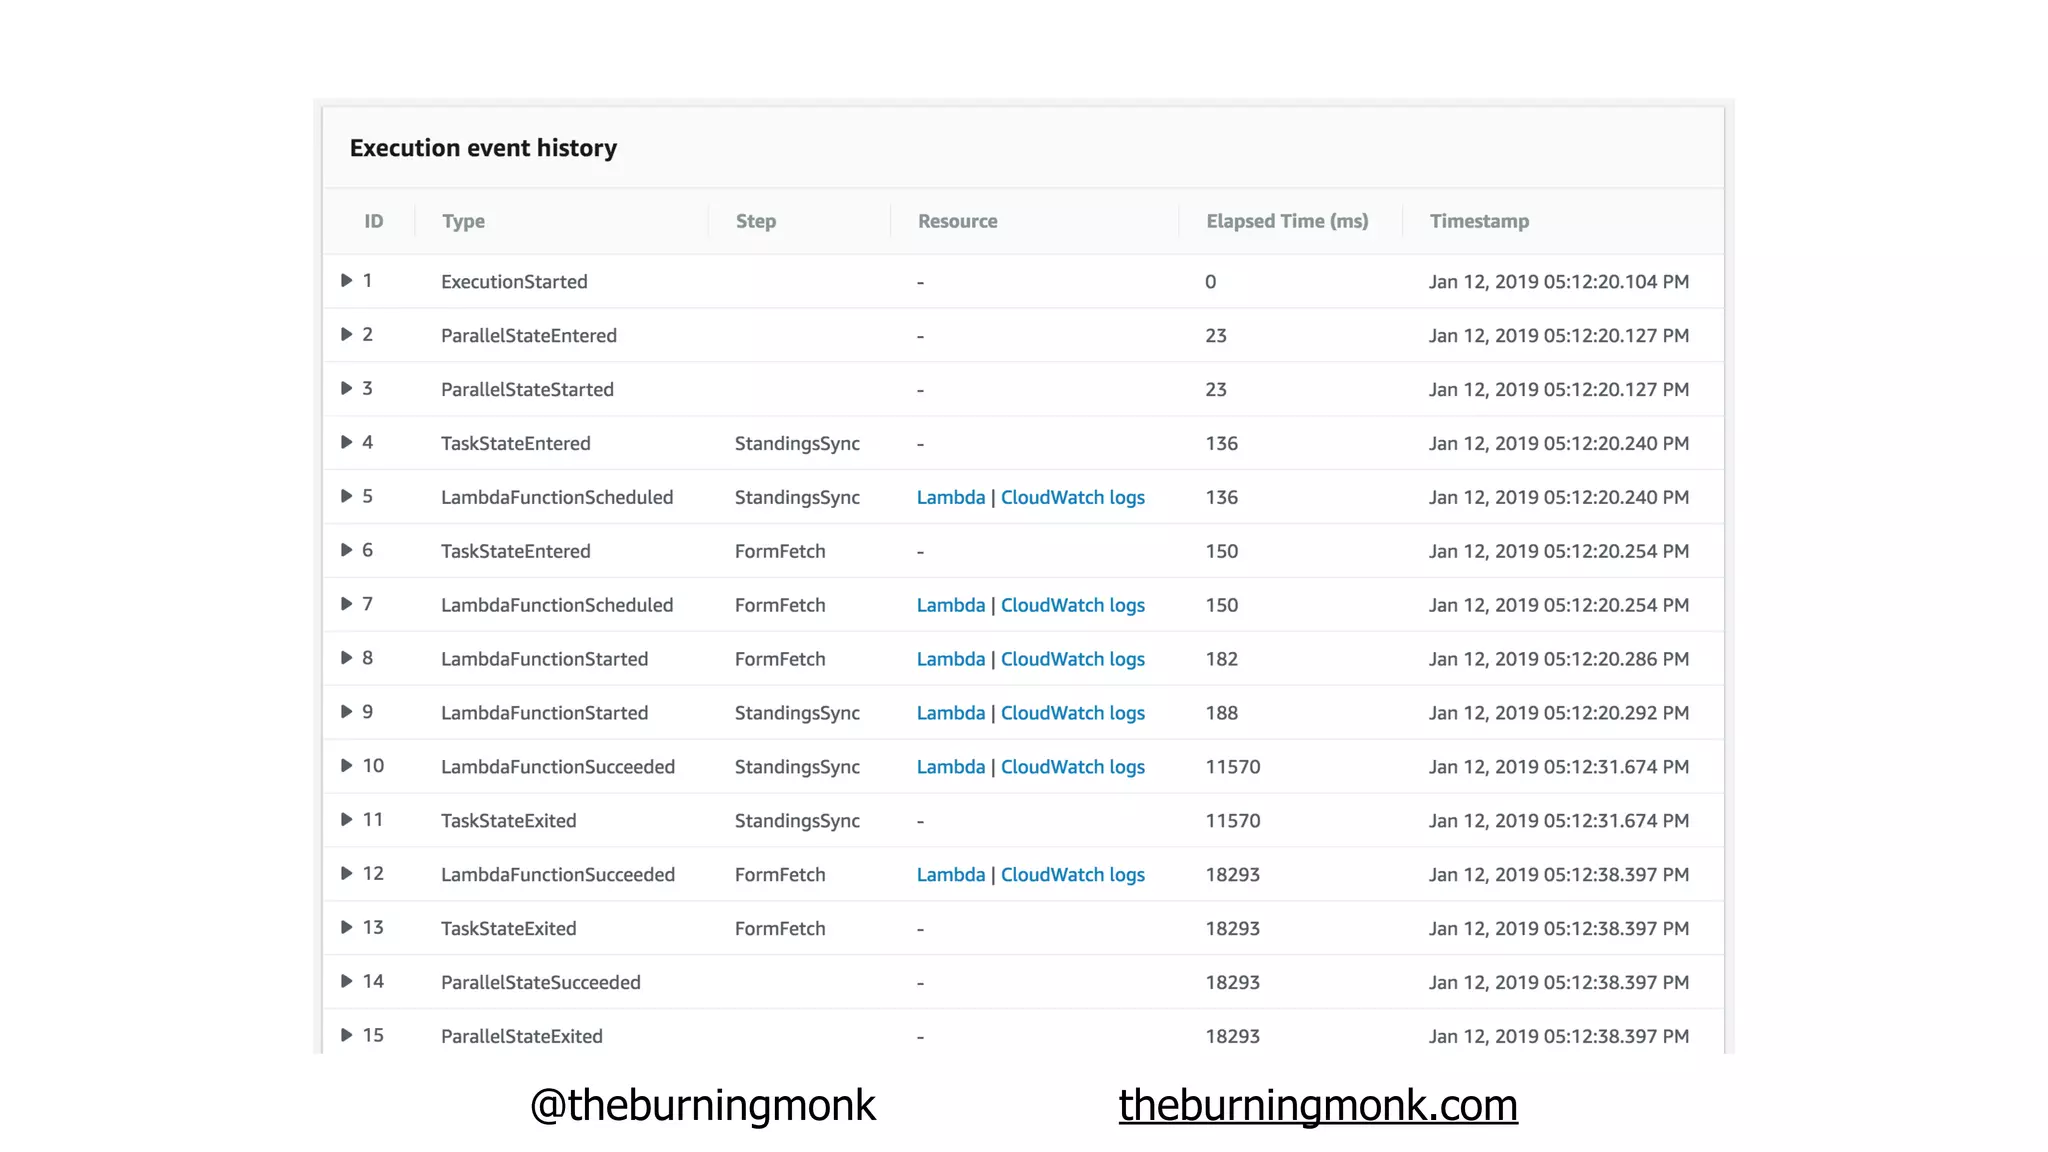This screenshot has height=1152, width=2048.
Task: Select the ParallelStateStarted type text
Action: click(527, 390)
